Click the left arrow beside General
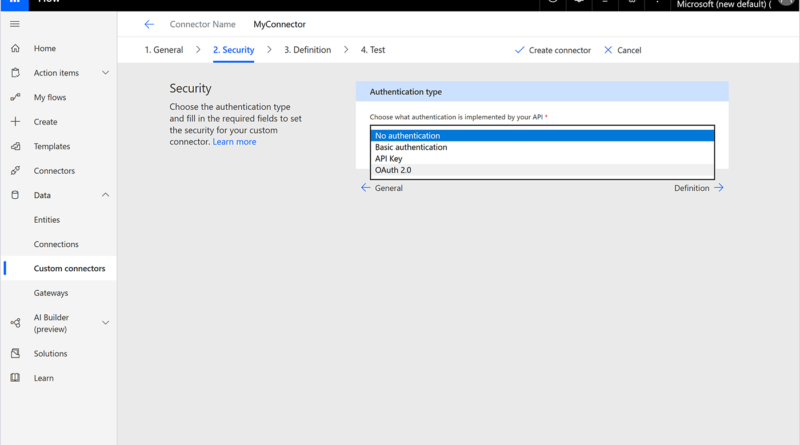This screenshot has height=445, width=800. point(365,188)
